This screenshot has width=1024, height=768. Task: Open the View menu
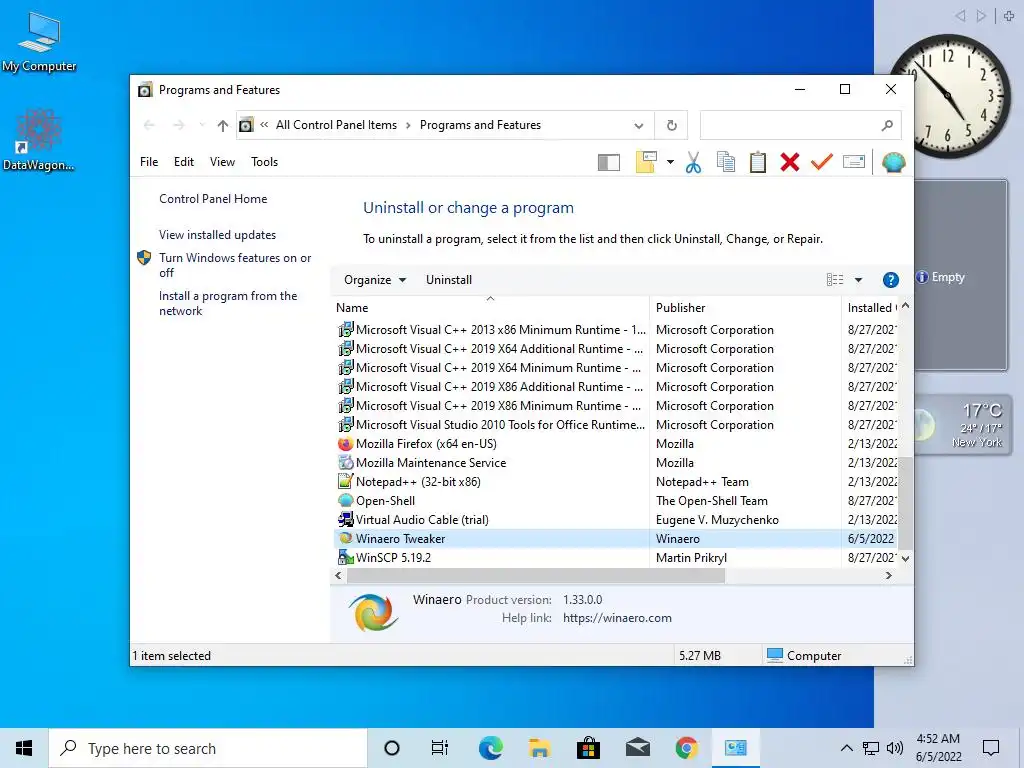222,162
